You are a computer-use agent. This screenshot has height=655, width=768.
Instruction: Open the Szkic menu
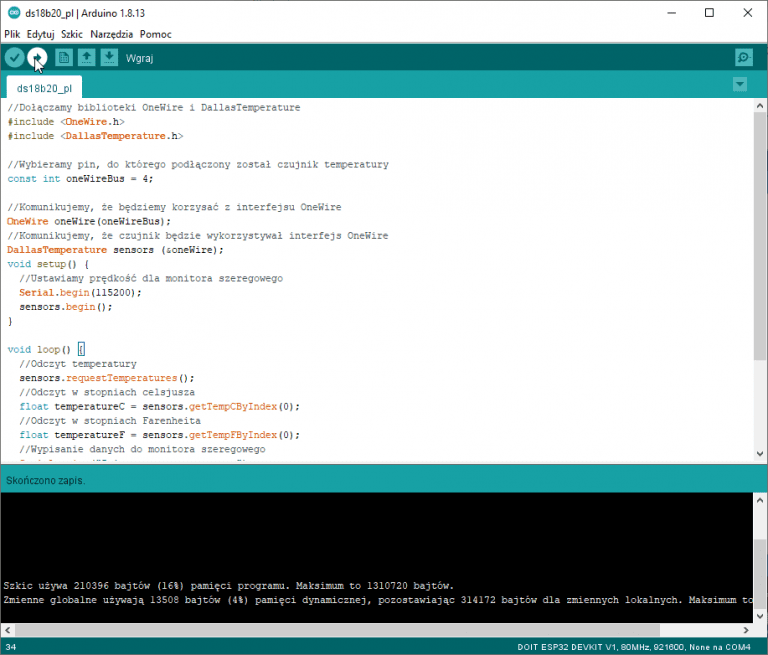(x=72, y=34)
